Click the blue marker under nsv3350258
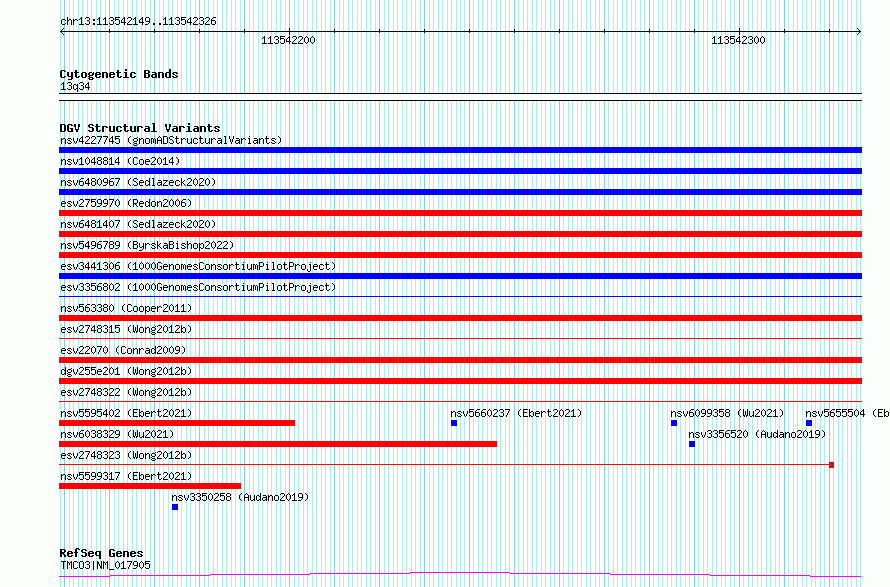 point(175,507)
